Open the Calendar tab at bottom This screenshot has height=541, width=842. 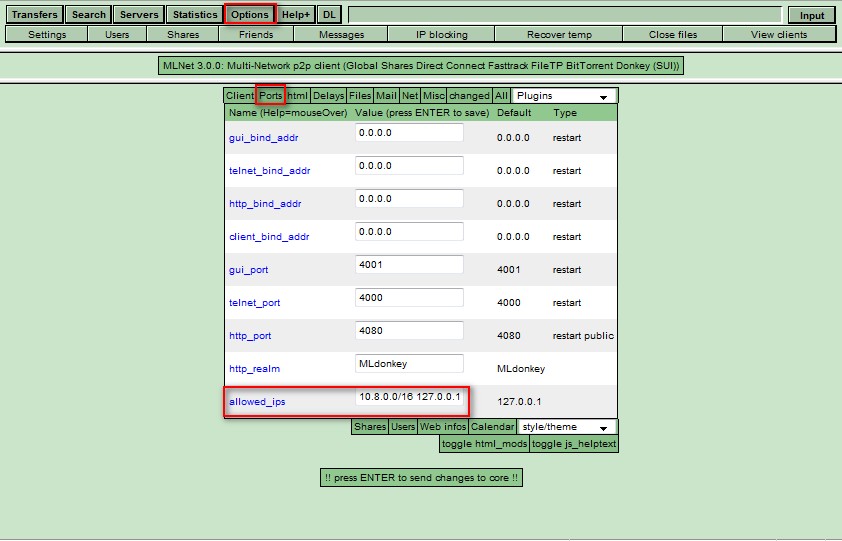(x=492, y=427)
